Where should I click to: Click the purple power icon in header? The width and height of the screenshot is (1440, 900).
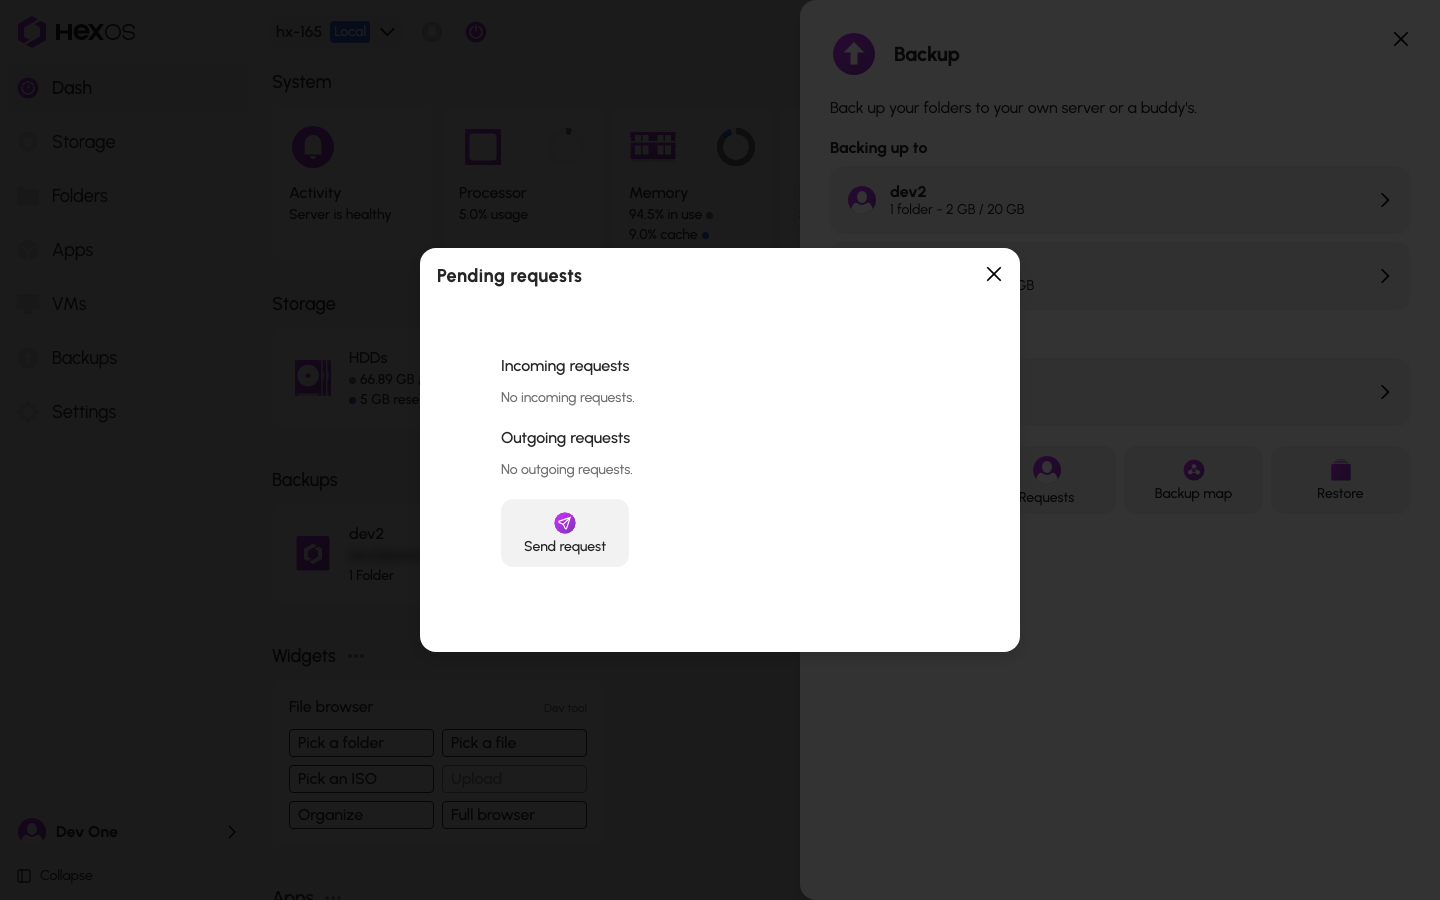pyautogui.click(x=476, y=32)
